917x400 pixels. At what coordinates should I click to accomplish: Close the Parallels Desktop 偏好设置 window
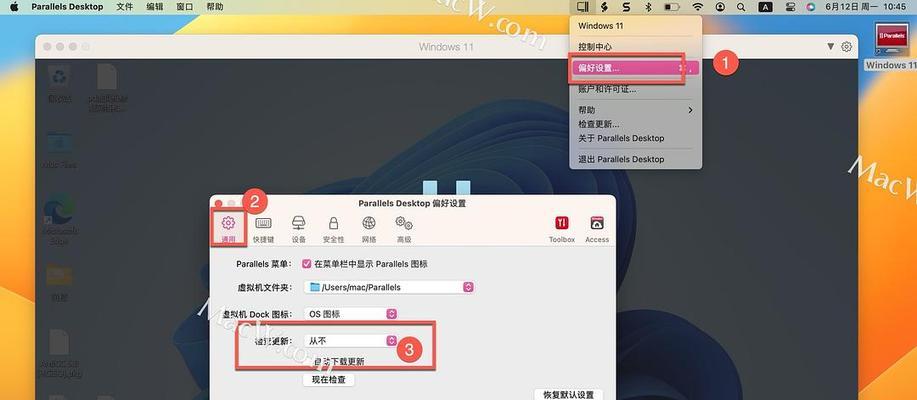point(218,204)
